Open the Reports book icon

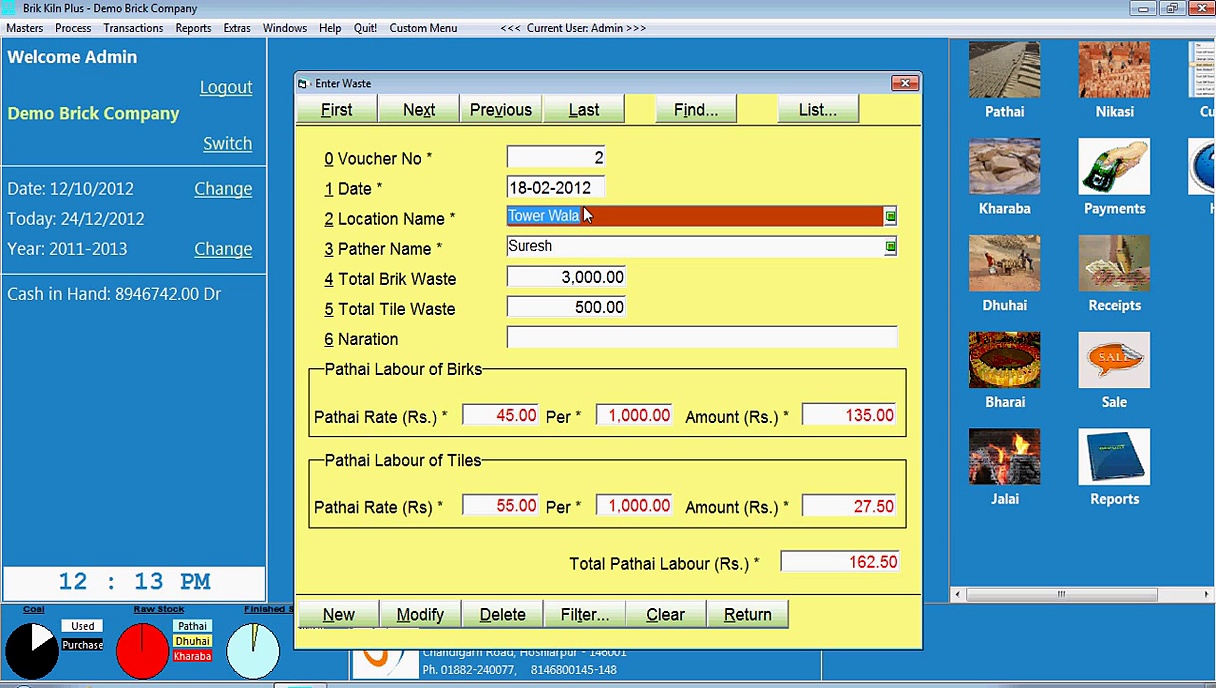click(x=1114, y=457)
